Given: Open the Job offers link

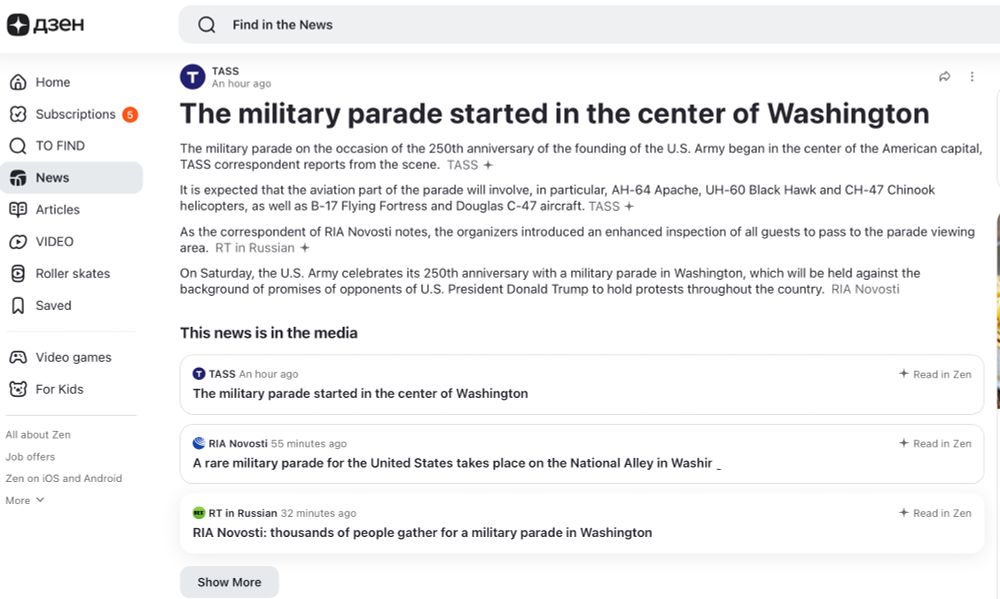Looking at the screenshot, I should [x=30, y=456].
